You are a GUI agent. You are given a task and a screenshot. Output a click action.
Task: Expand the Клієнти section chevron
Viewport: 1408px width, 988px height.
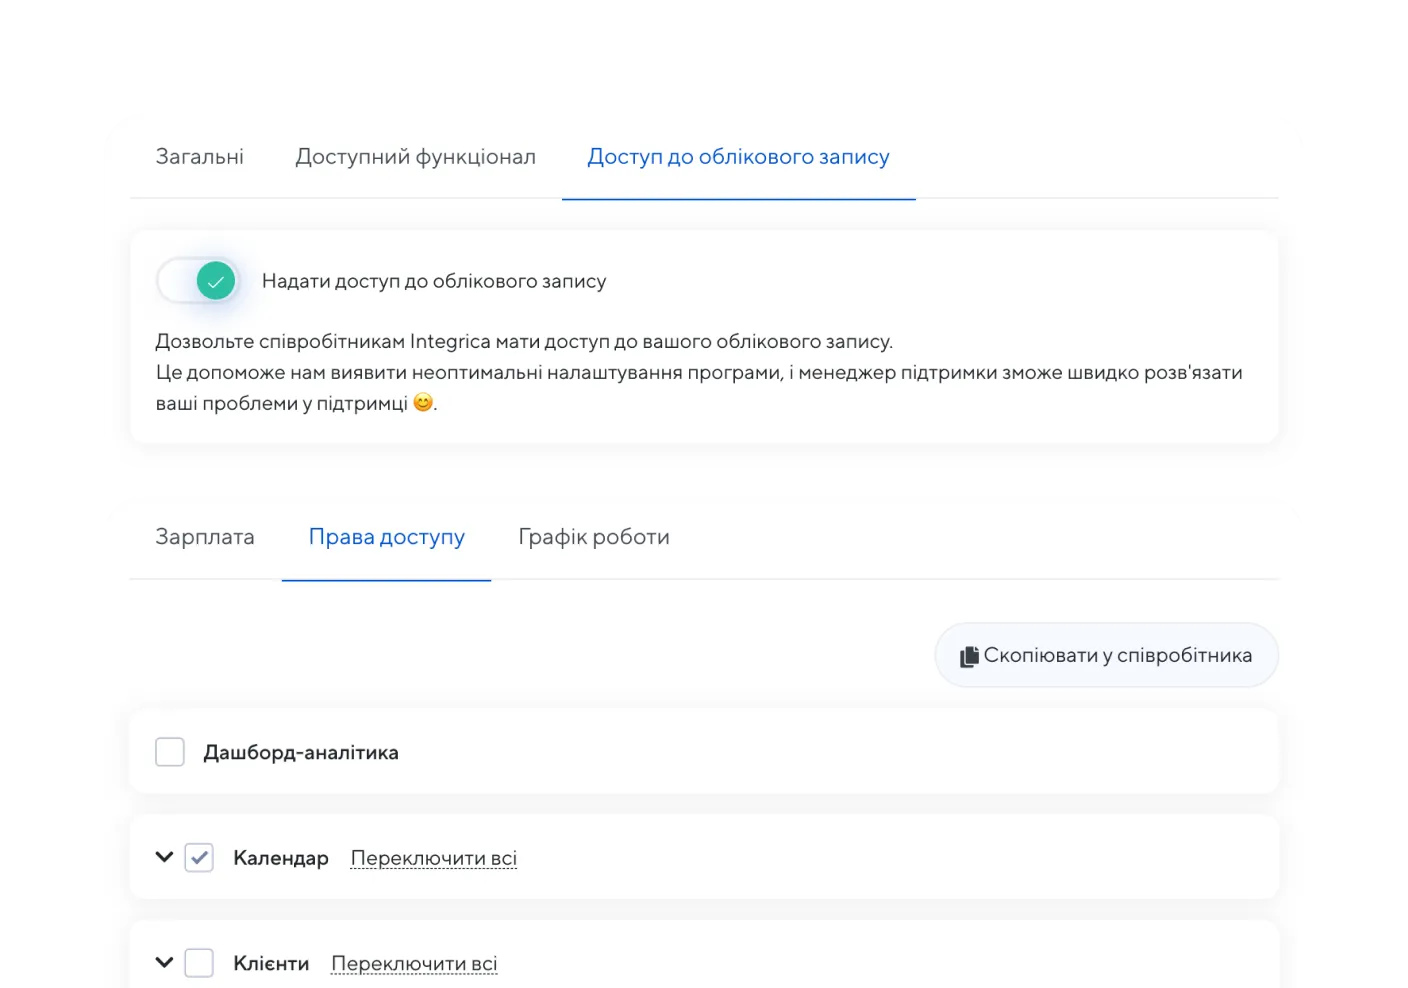pyautogui.click(x=164, y=963)
